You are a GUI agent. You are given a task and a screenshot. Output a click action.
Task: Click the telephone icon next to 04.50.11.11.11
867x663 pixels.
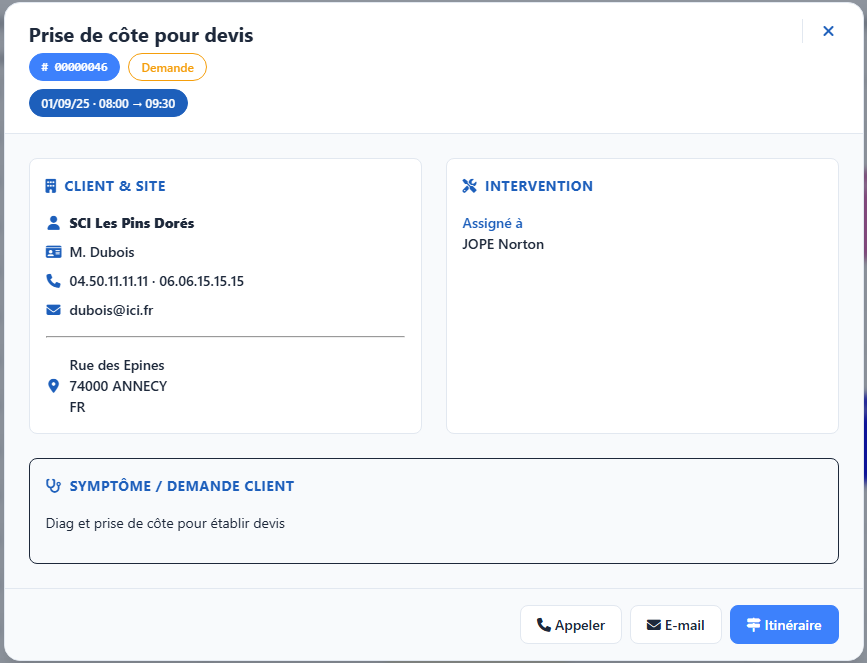(x=53, y=281)
